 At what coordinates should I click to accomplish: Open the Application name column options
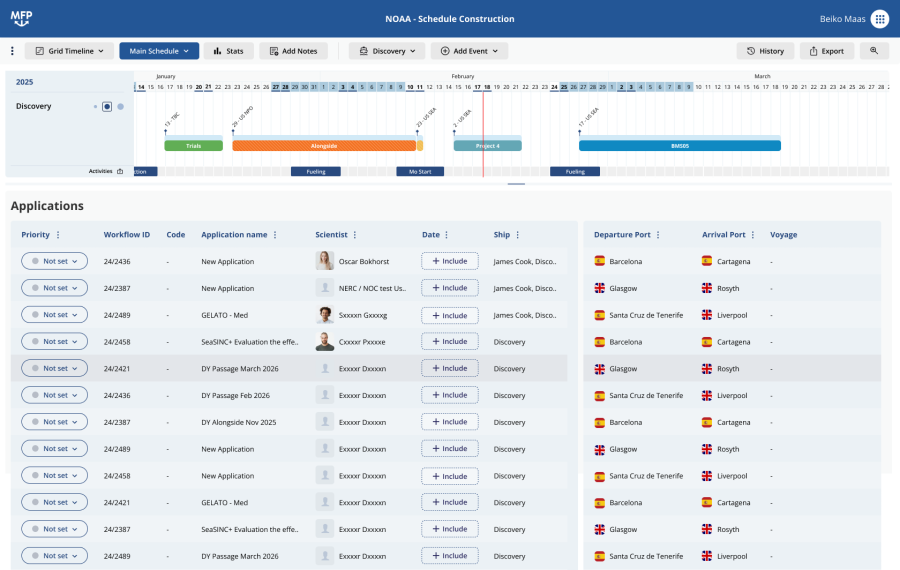[275, 235]
